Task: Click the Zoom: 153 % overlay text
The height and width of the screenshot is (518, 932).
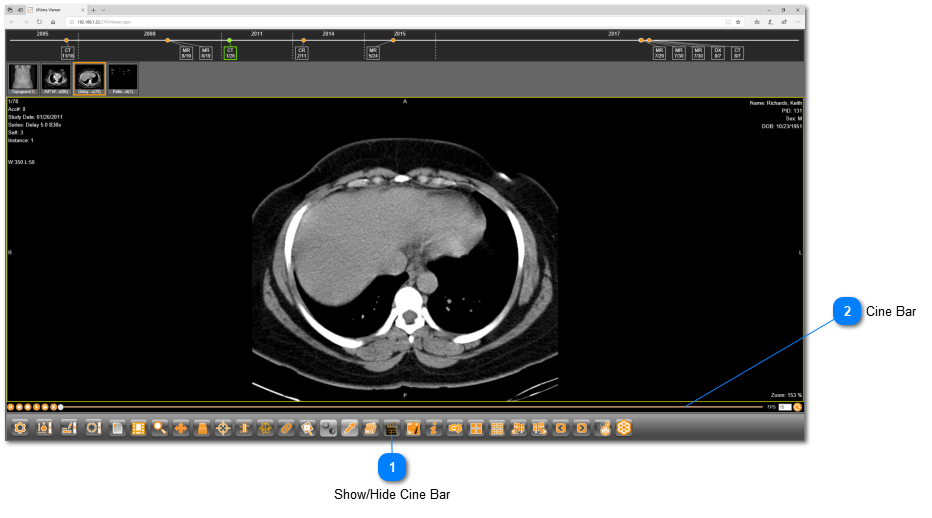Action: coord(786,395)
